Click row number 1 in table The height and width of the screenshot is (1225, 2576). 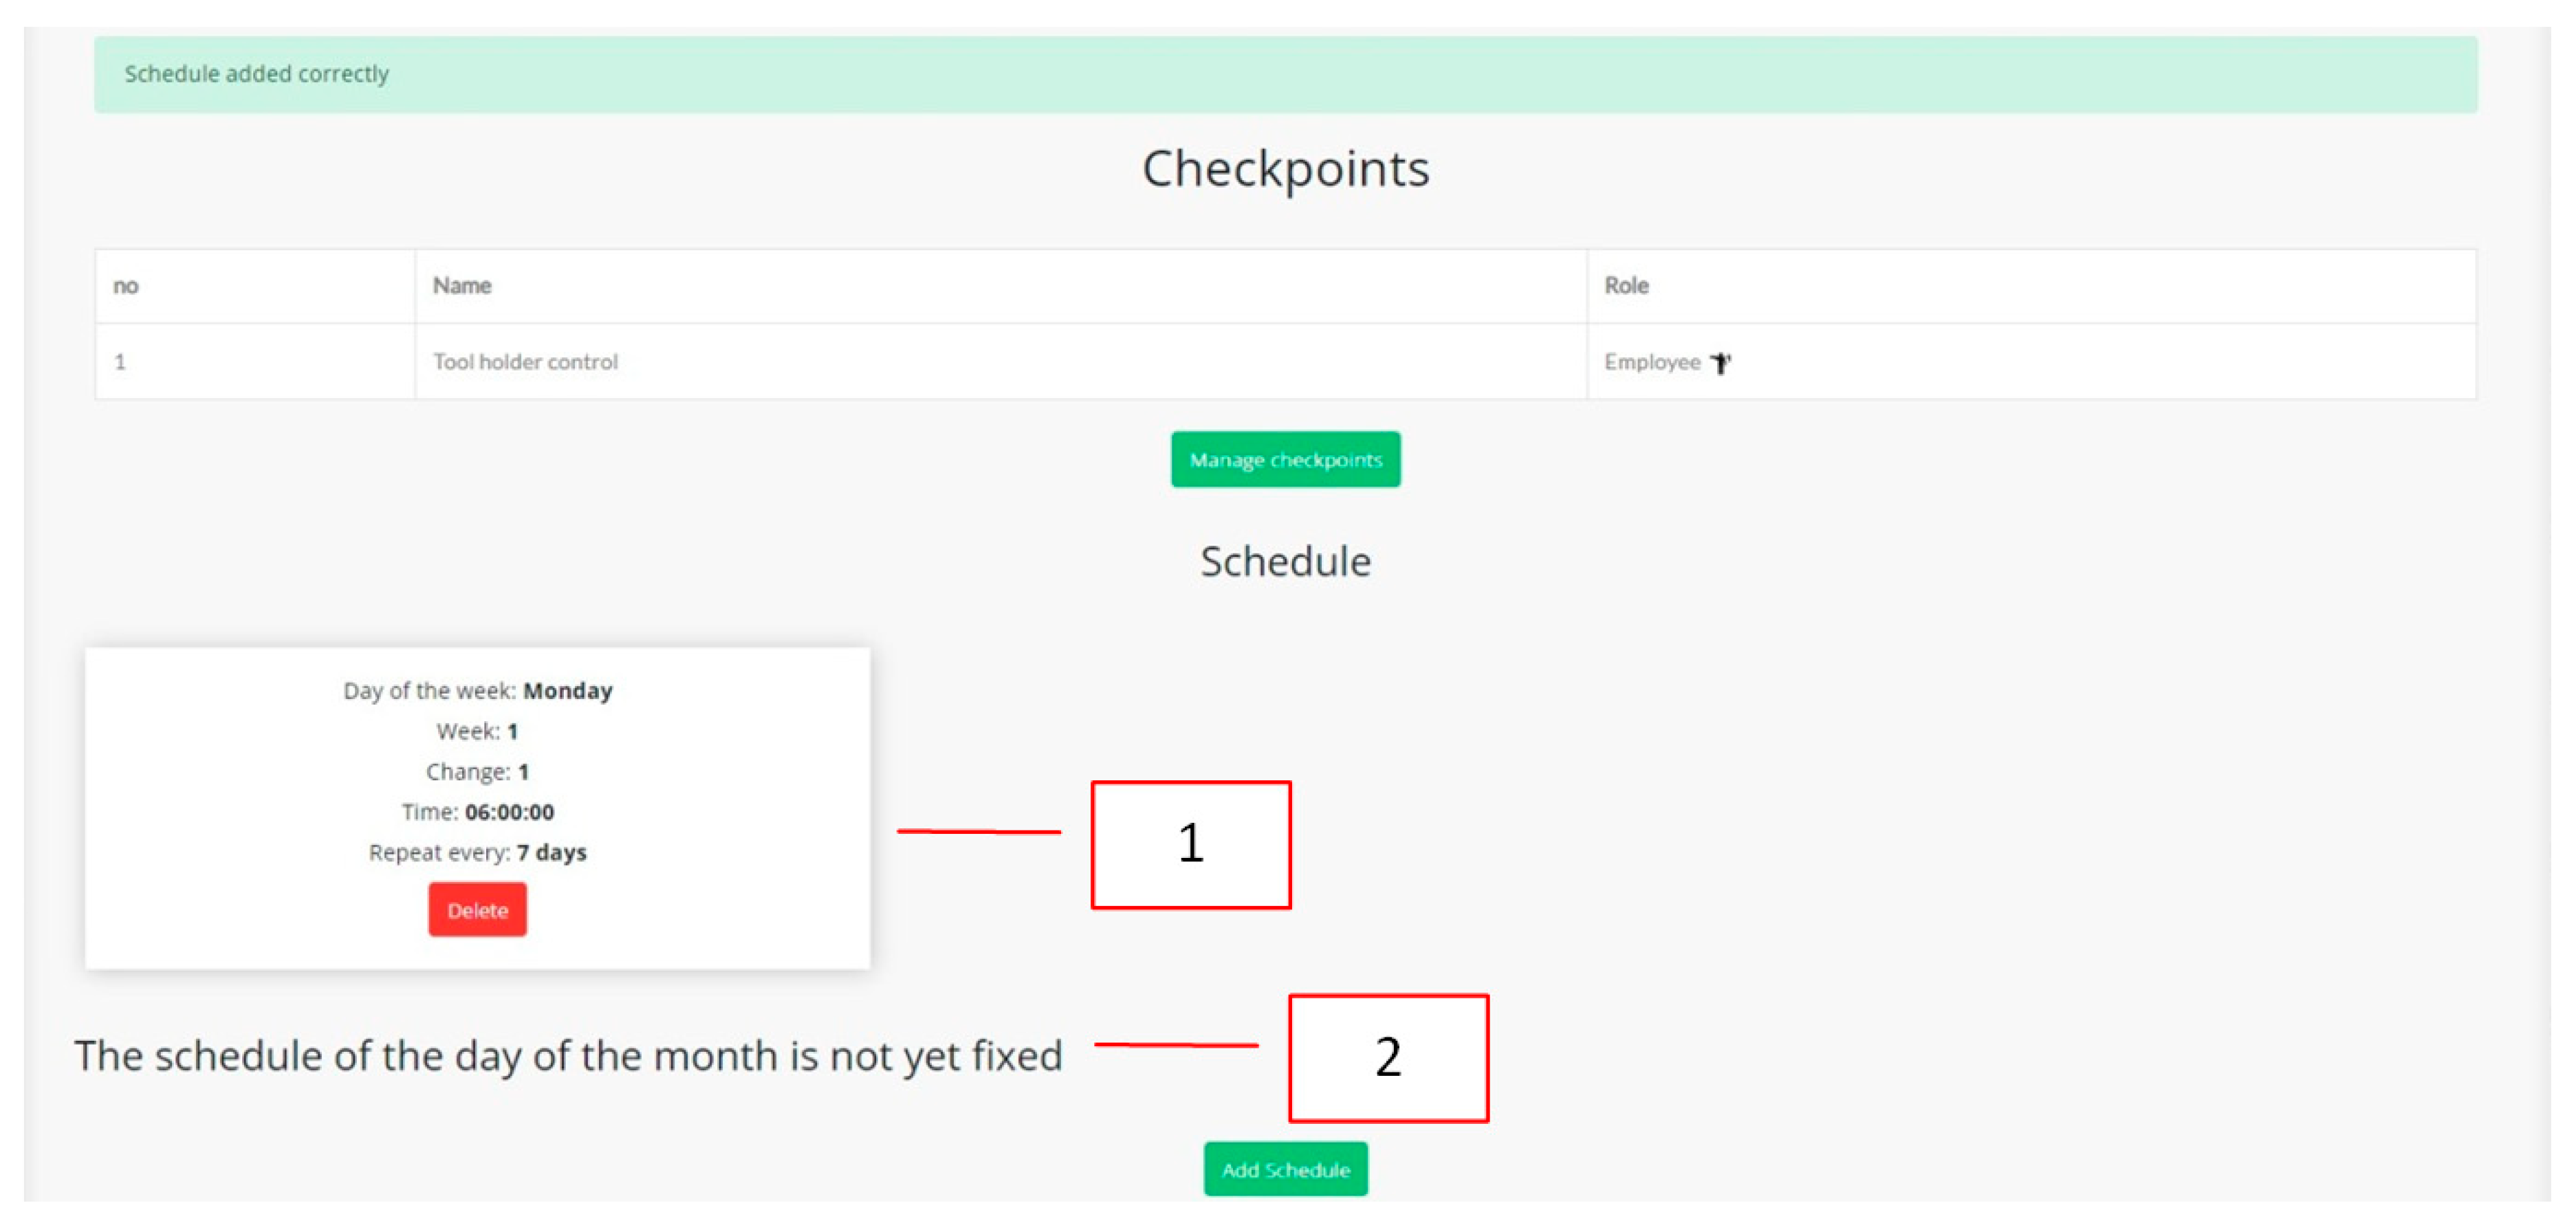(120, 362)
